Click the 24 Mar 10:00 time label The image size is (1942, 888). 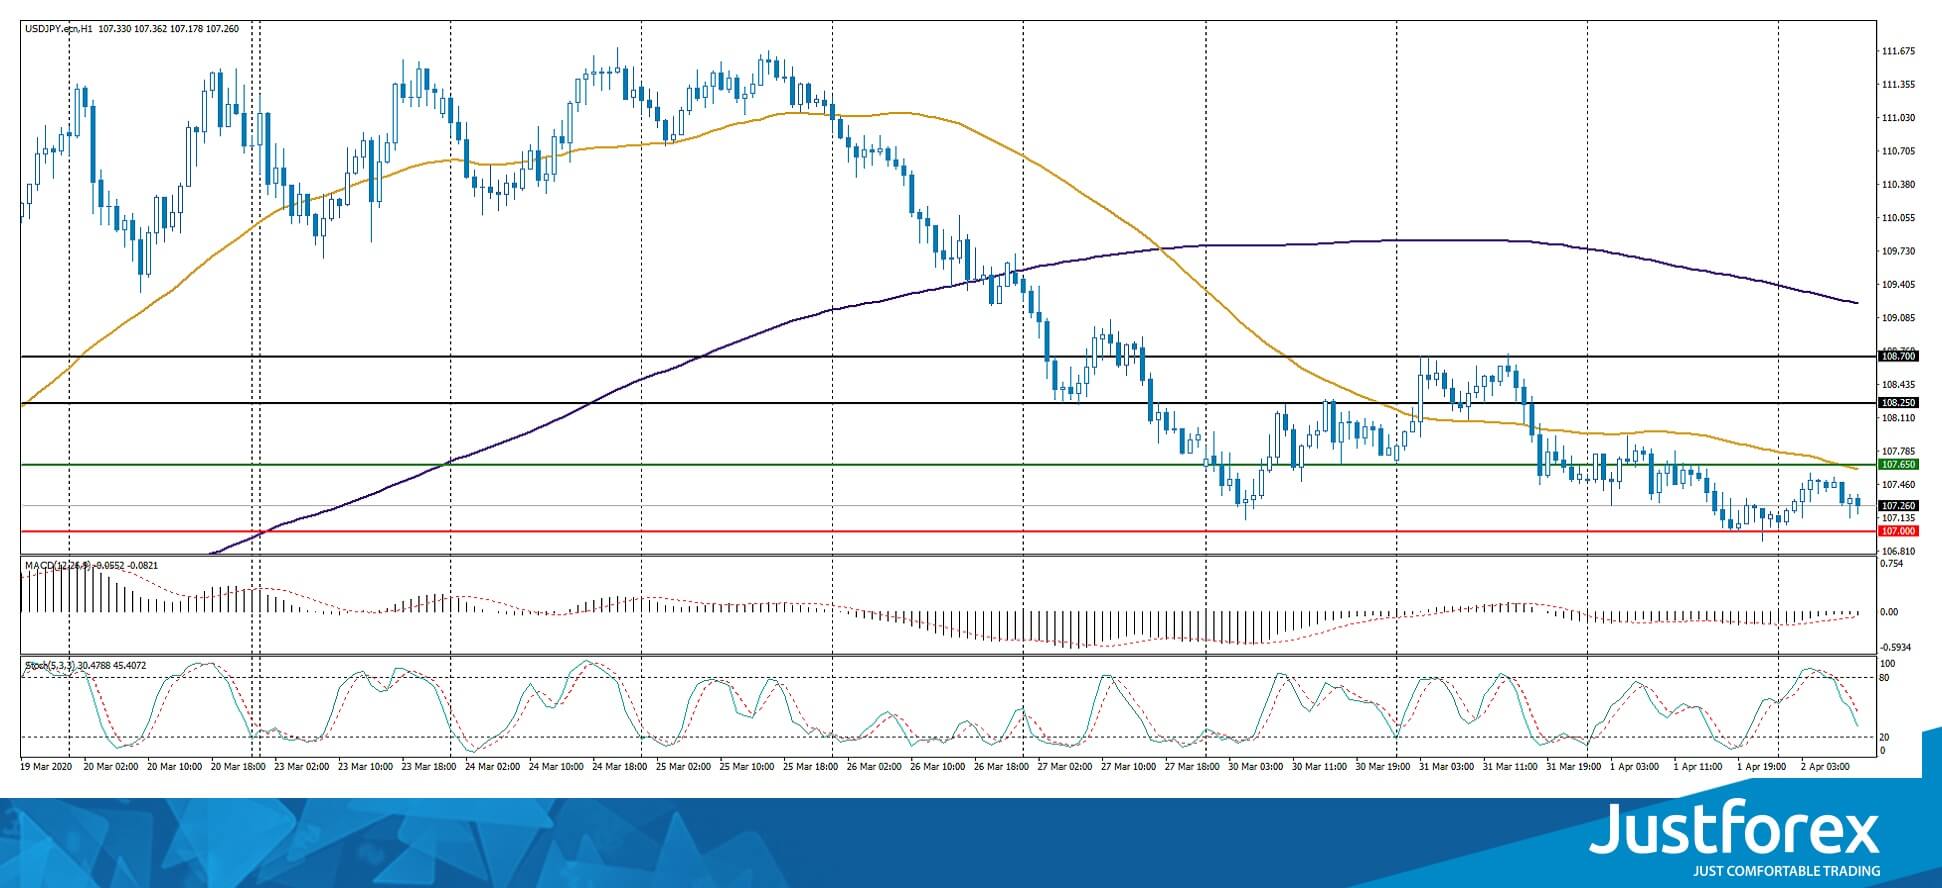[x=557, y=767]
